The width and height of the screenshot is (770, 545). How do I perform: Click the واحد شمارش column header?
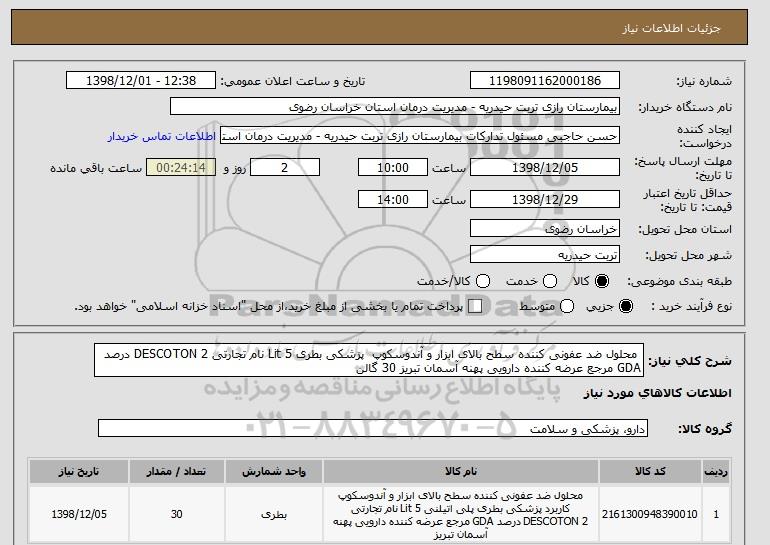[x=274, y=471]
